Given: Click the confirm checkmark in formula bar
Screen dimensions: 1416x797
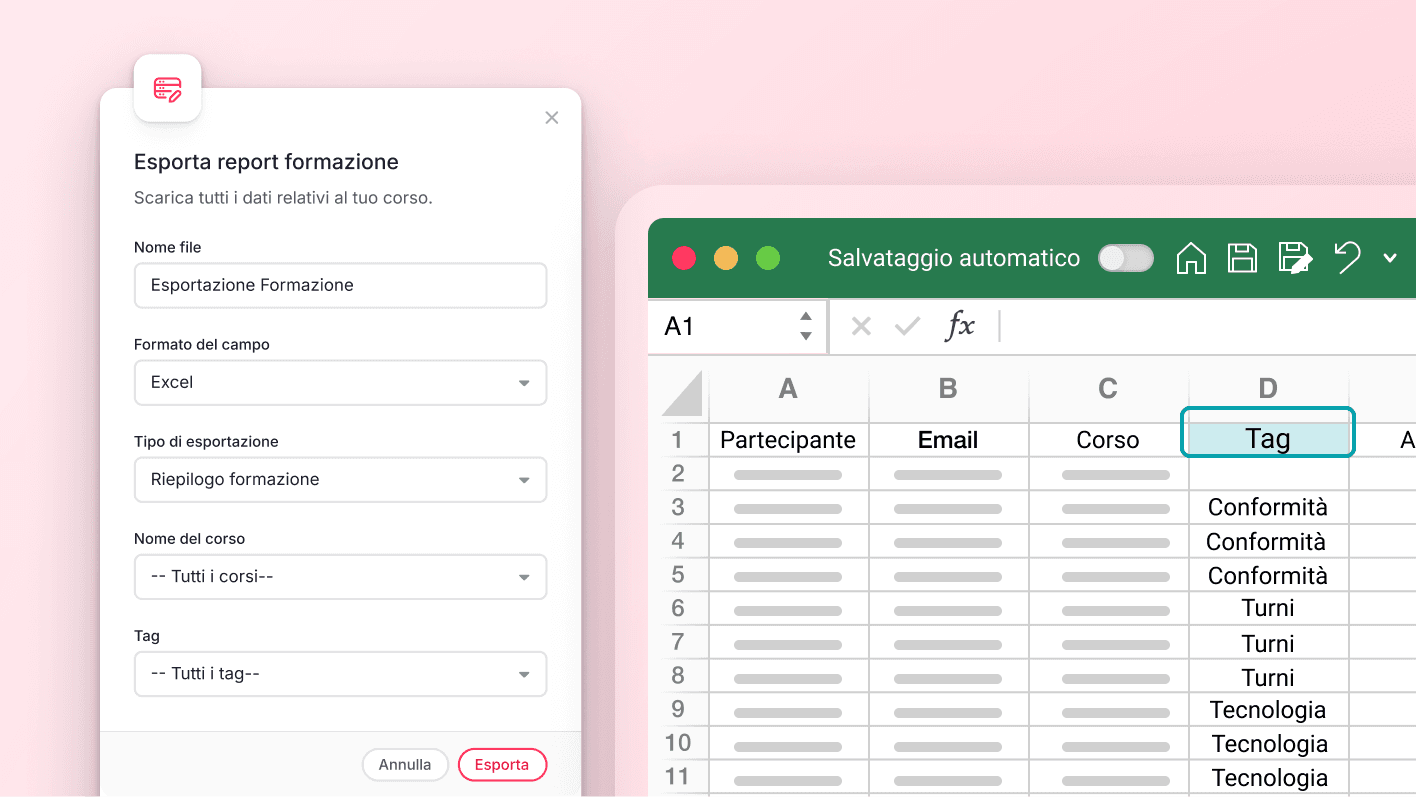Looking at the screenshot, I should pos(907,326).
